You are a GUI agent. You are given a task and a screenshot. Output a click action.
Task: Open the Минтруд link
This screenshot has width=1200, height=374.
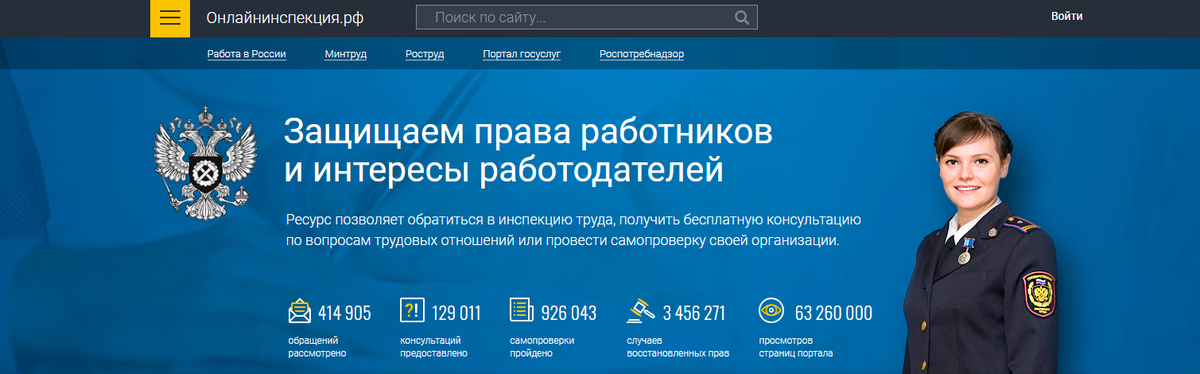coord(346,54)
